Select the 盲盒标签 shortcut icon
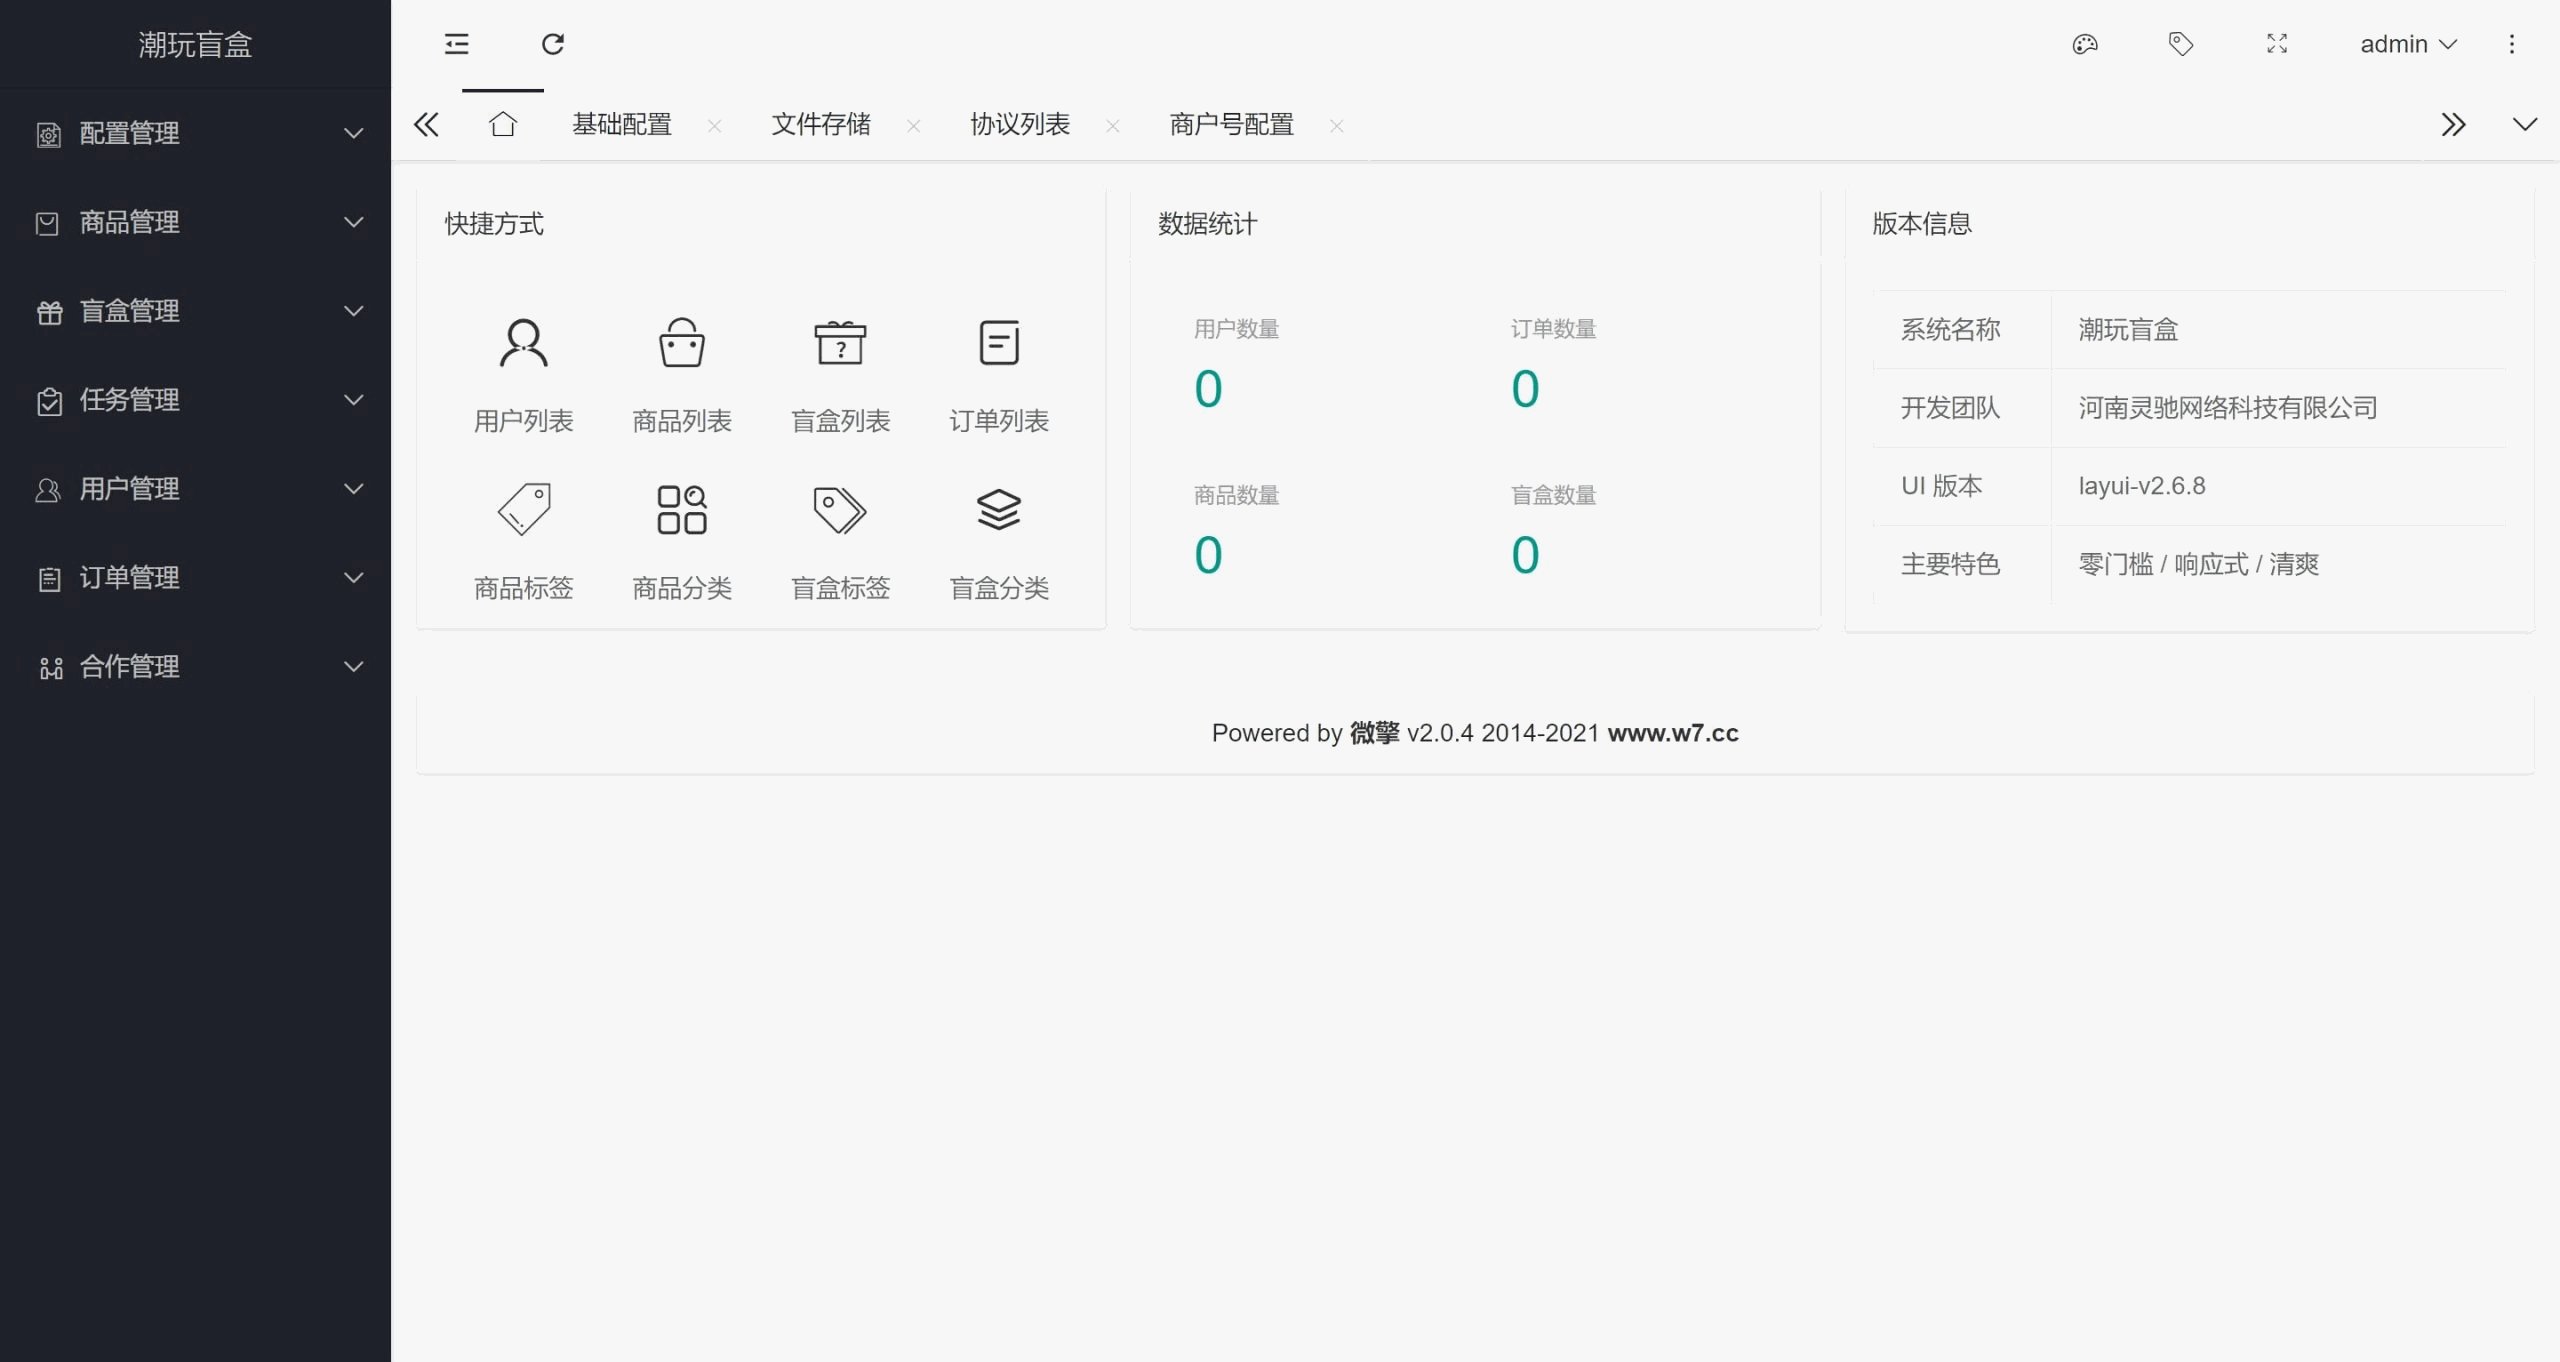 [x=840, y=509]
